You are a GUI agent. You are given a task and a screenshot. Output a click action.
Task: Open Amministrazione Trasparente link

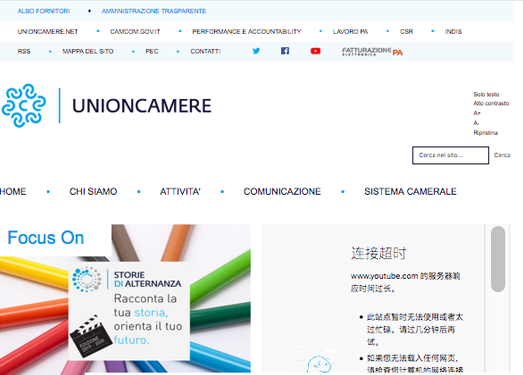point(154,11)
